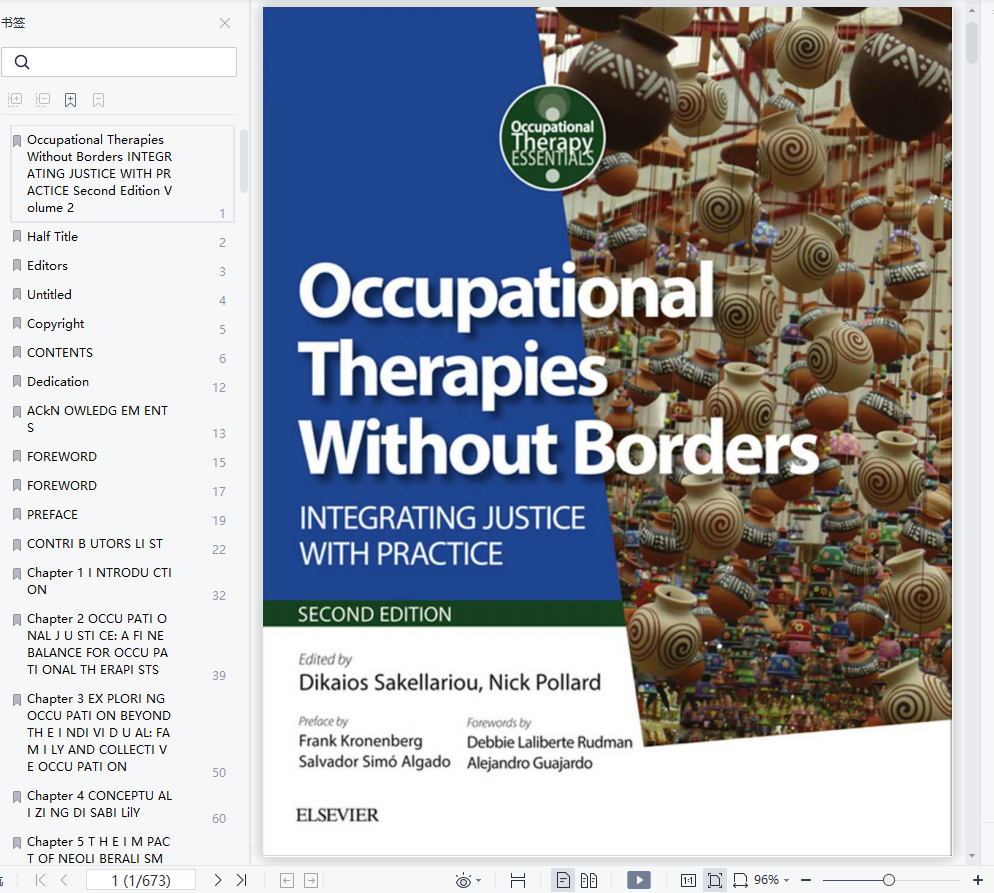Open the CONTRI B UTORS LI ST bookmark
Image resolution: width=994 pixels, height=893 pixels.
coord(95,544)
